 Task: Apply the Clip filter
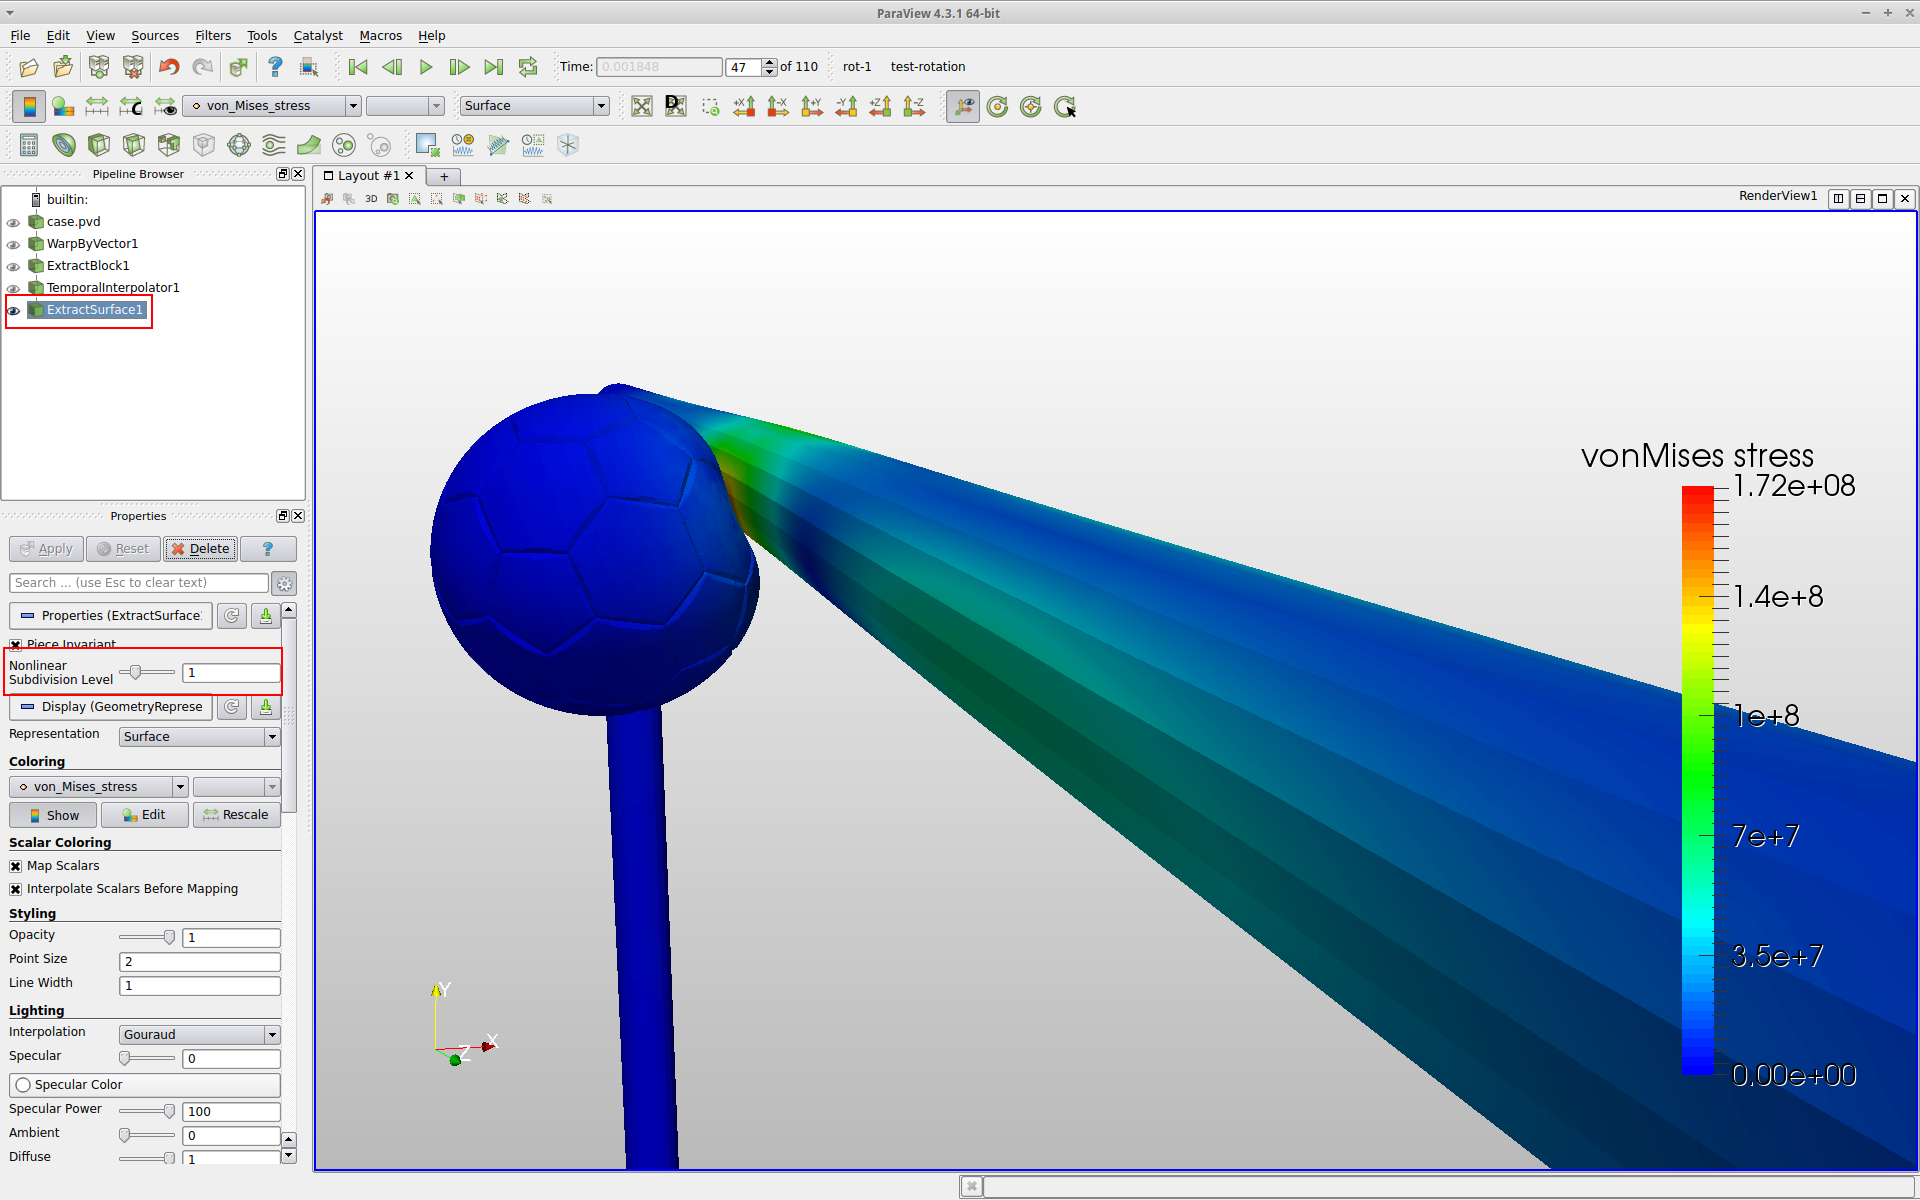click(x=99, y=144)
